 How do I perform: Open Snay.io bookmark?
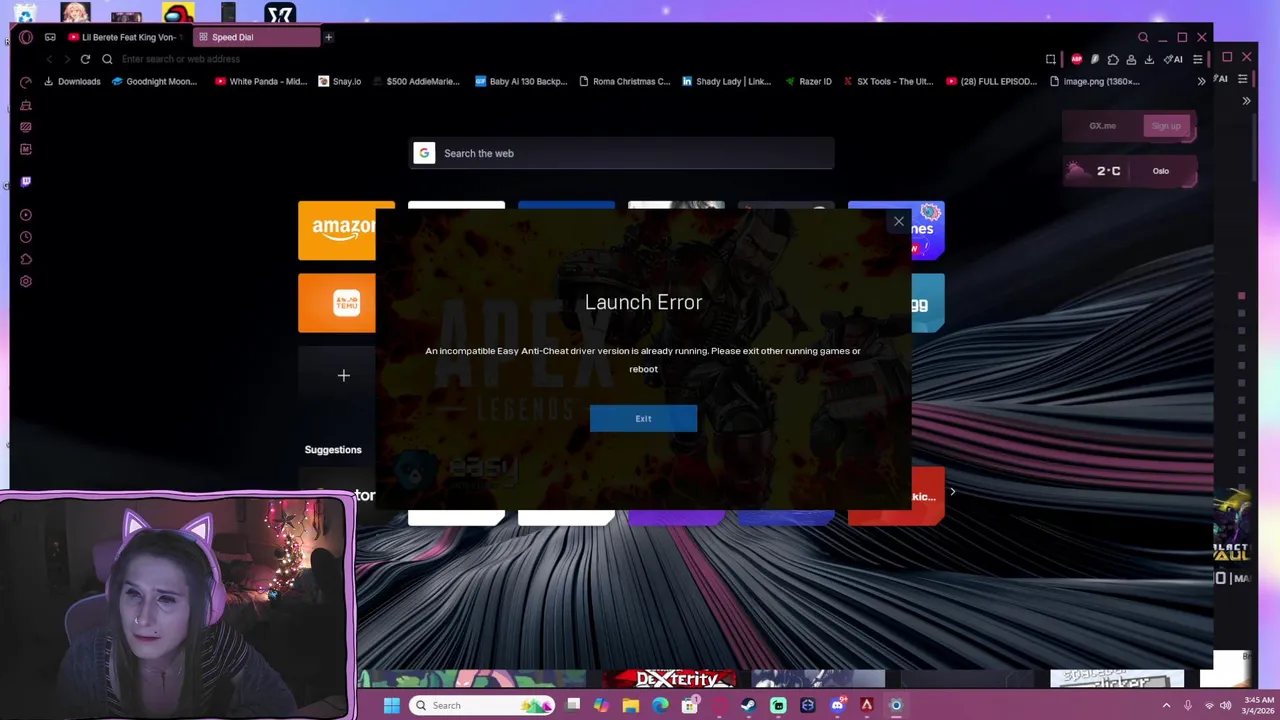(x=340, y=81)
